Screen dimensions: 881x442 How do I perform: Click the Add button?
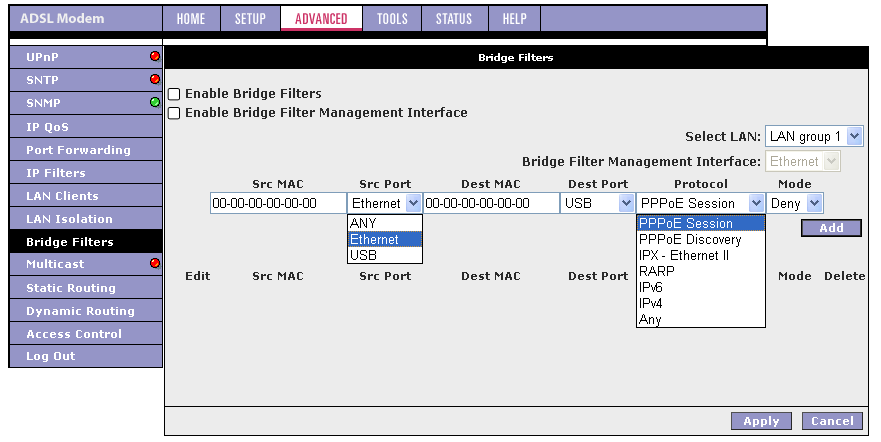click(831, 228)
